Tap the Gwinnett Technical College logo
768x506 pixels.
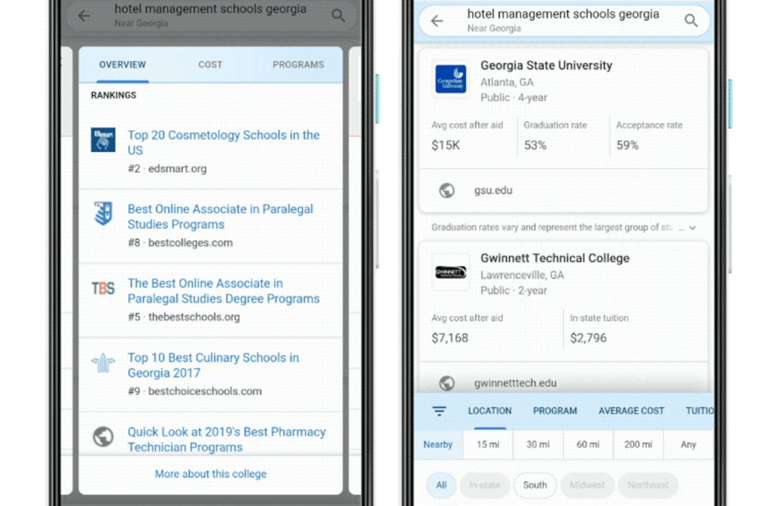[450, 272]
